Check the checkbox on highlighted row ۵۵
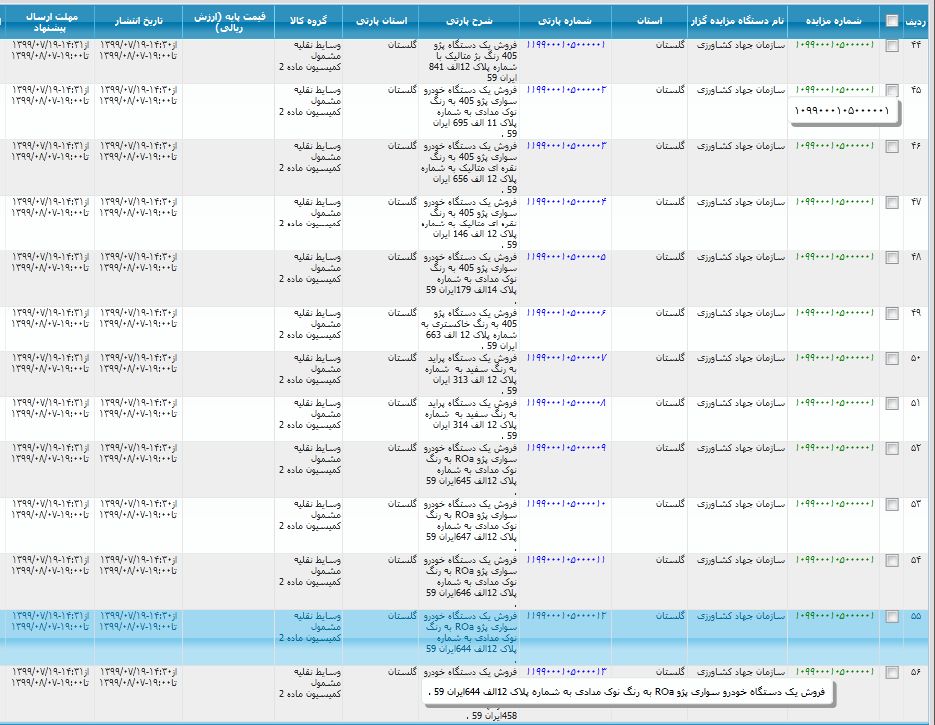This screenshot has width=935, height=725. tap(892, 616)
